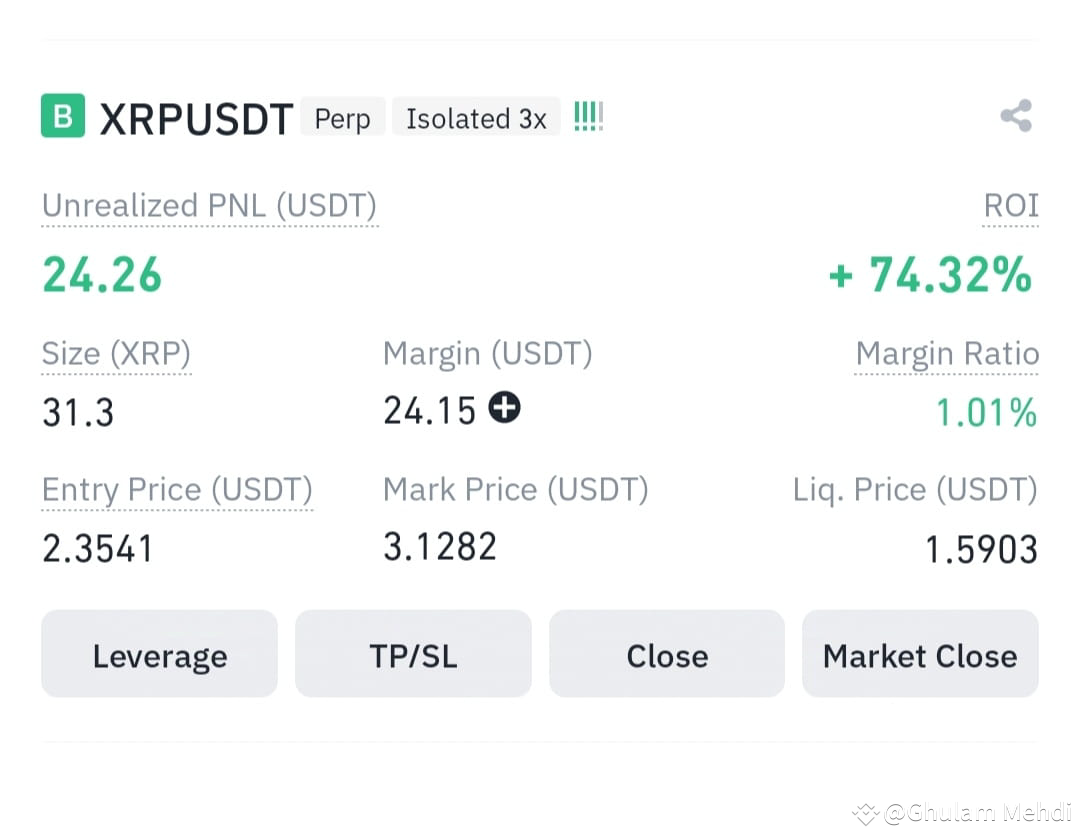Tap the green B buy-side badge
1080x835 pixels.
click(x=63, y=116)
